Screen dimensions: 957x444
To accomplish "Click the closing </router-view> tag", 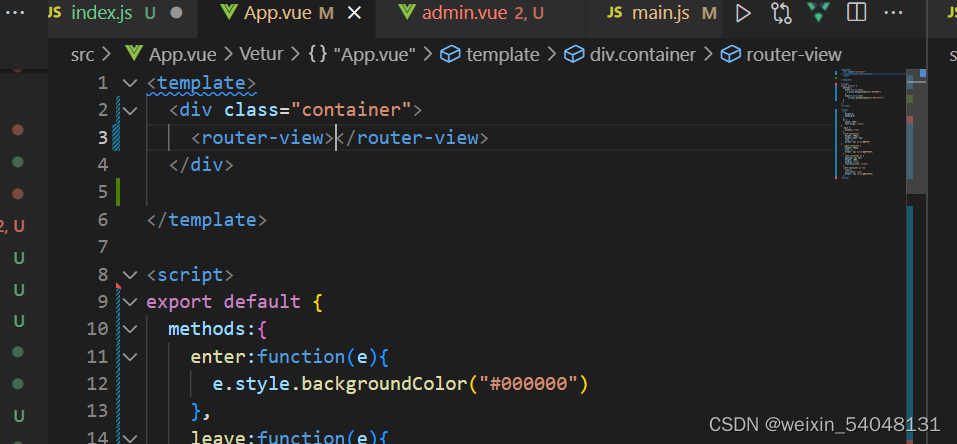I will tap(412, 137).
